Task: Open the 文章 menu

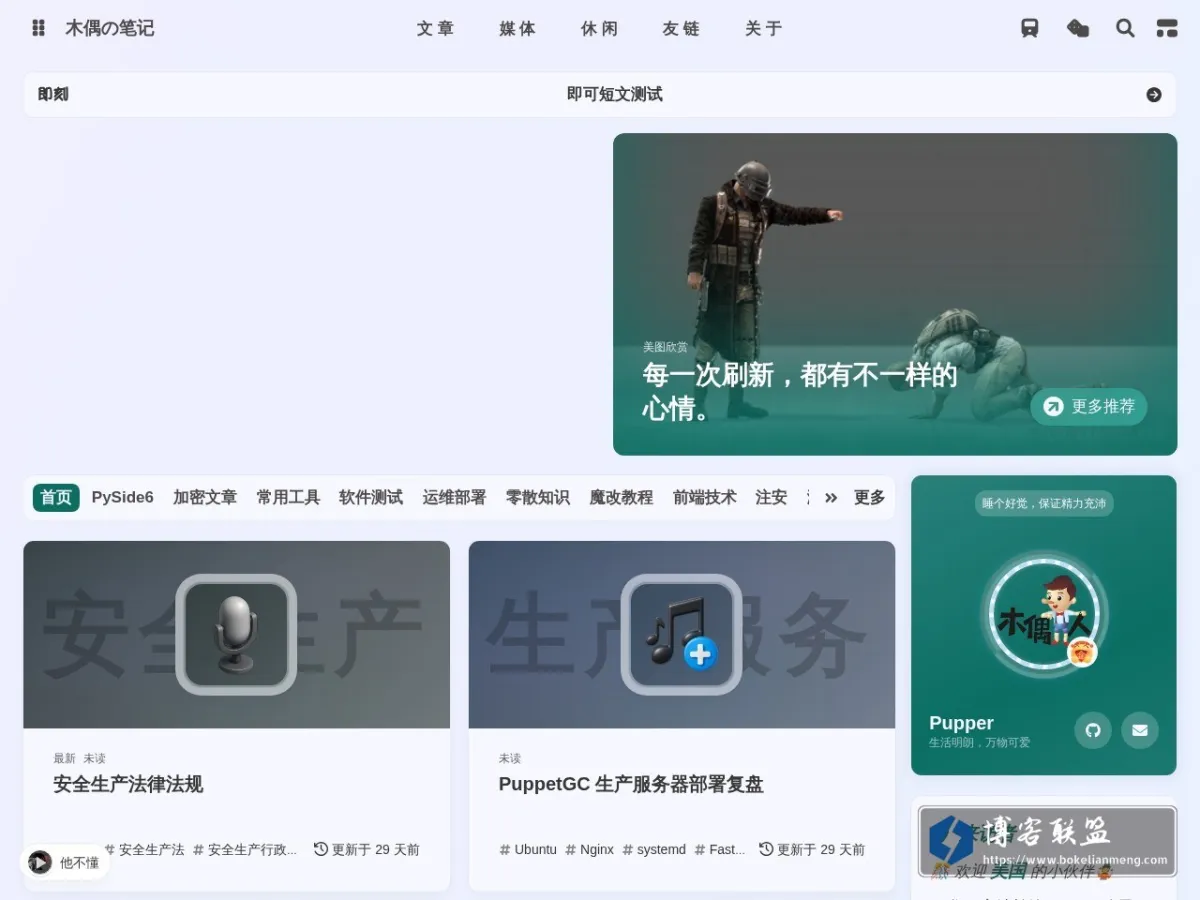Action: pyautogui.click(x=435, y=29)
